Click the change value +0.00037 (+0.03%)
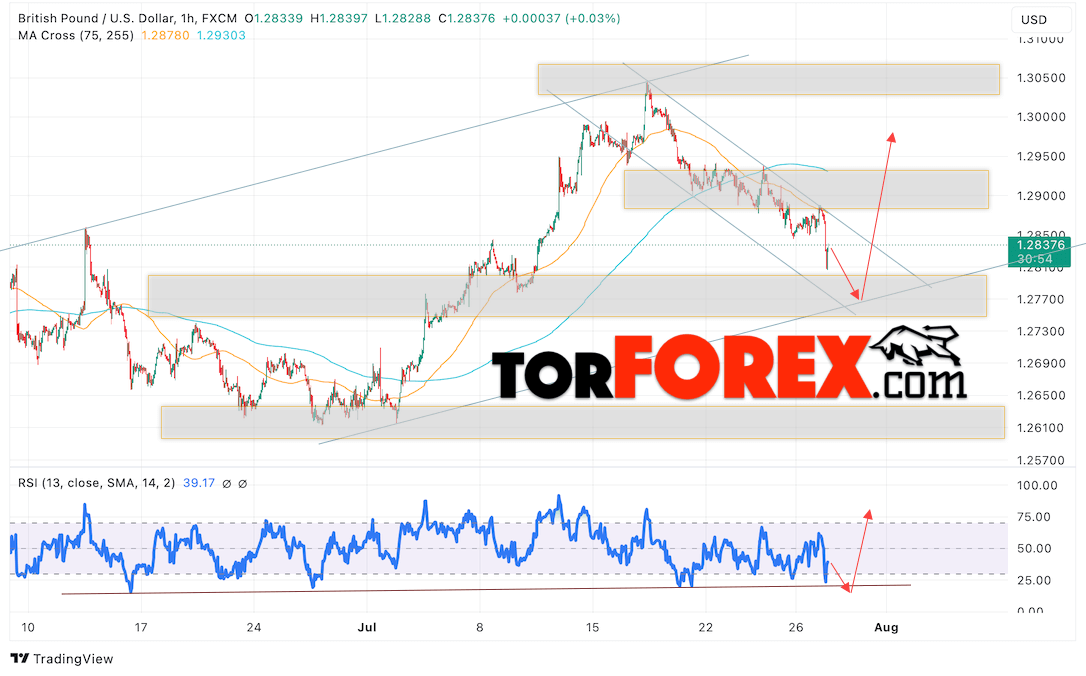The width and height of the screenshot is (1086, 676). tap(561, 19)
